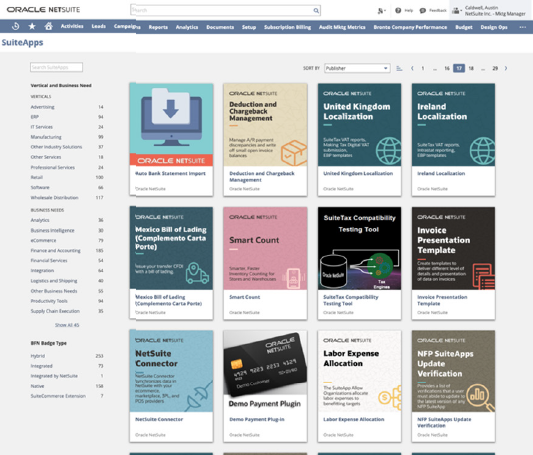Open Ireland Localization card image
Viewport: 533px width, 455px height.
tap(453, 125)
